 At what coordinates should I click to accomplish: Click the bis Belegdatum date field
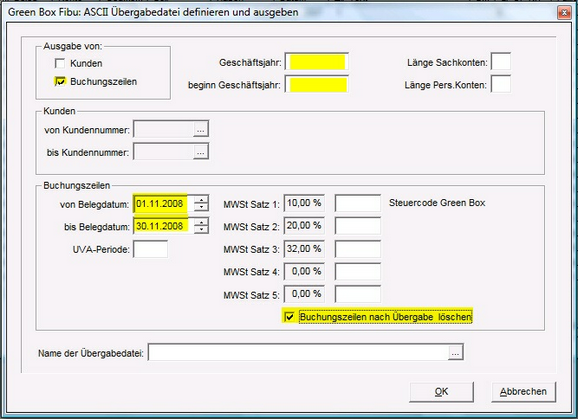pos(163,226)
